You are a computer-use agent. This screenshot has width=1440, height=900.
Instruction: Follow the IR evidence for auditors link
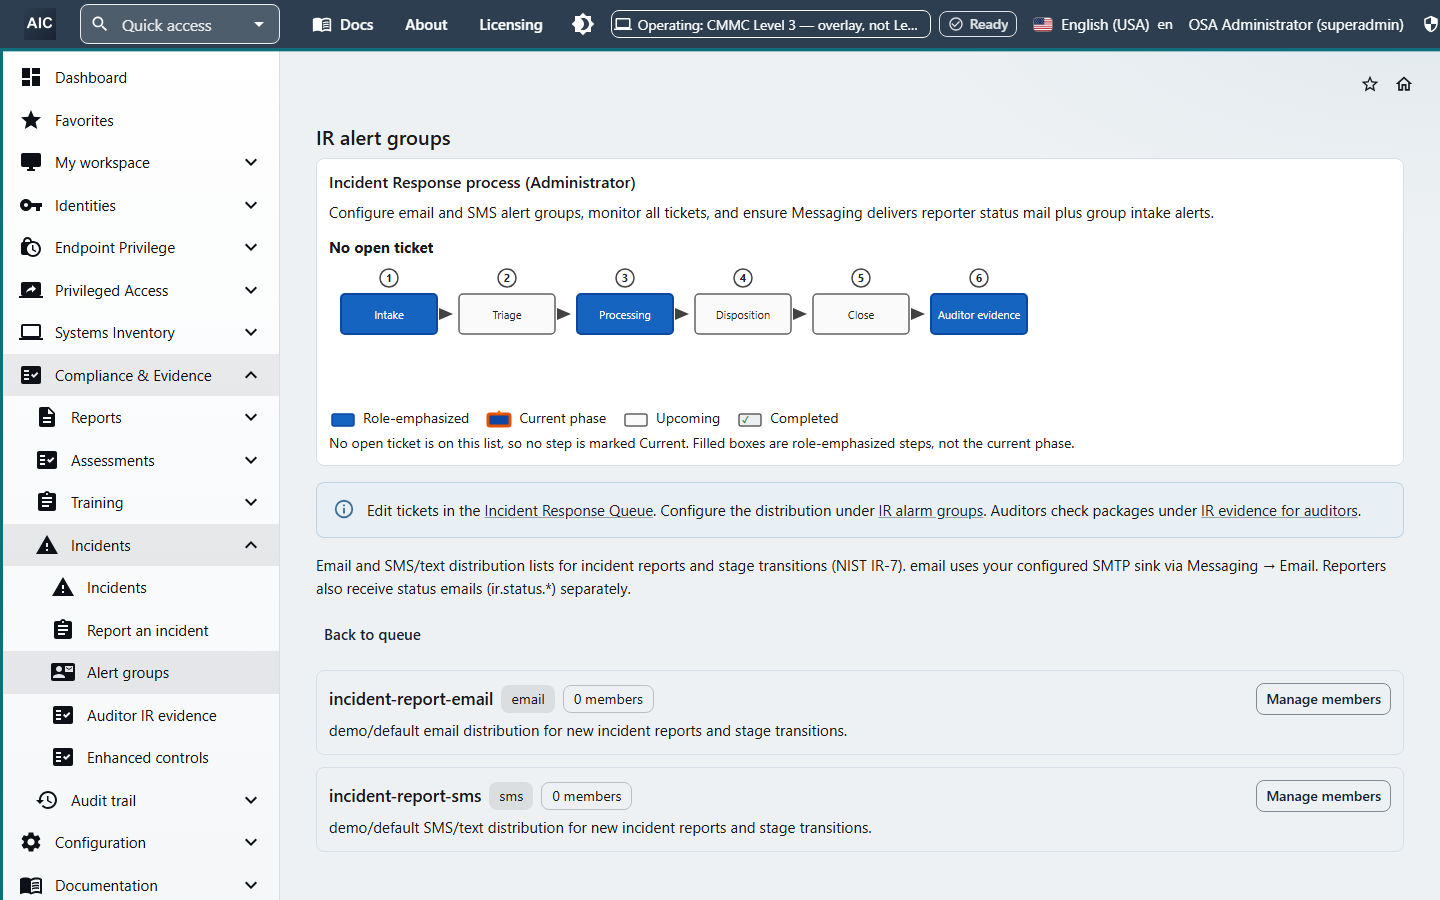click(x=1279, y=510)
